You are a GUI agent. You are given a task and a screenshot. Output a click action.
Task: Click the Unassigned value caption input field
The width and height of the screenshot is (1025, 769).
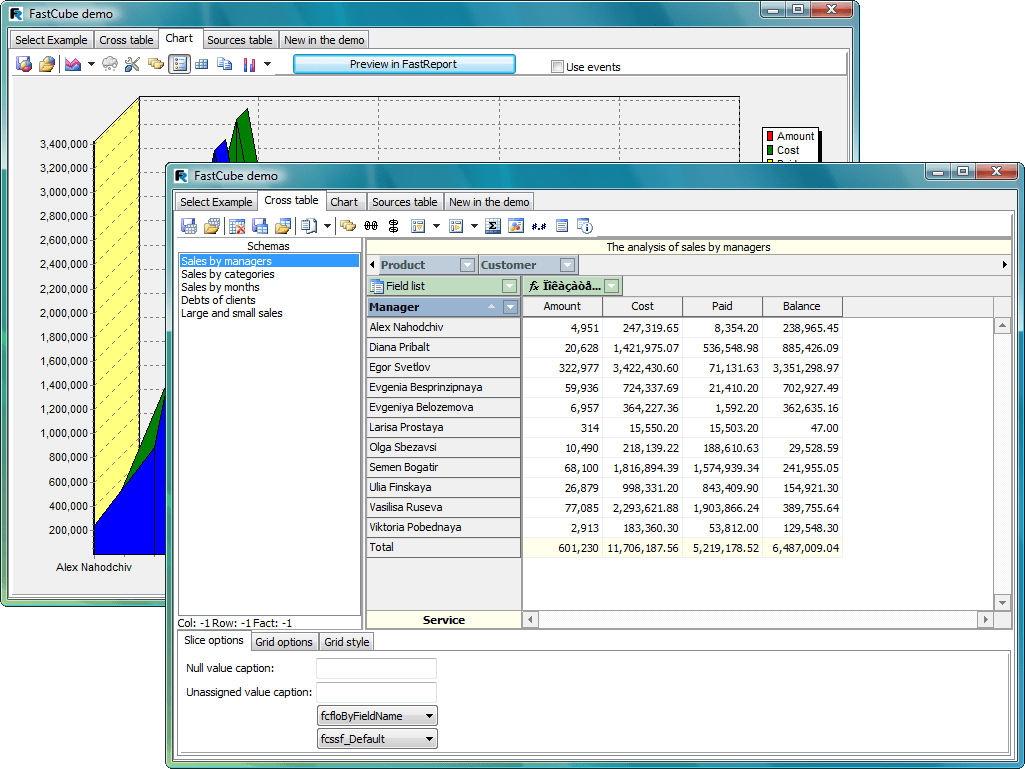tap(377, 692)
